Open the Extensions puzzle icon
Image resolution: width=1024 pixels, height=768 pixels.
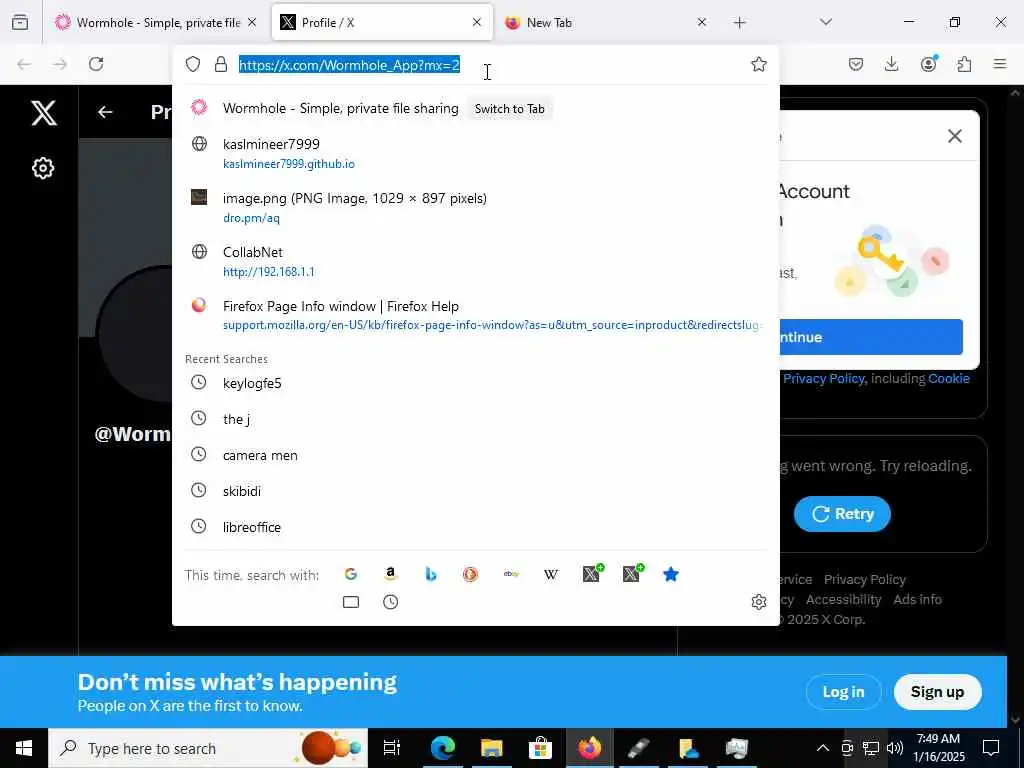(964, 64)
